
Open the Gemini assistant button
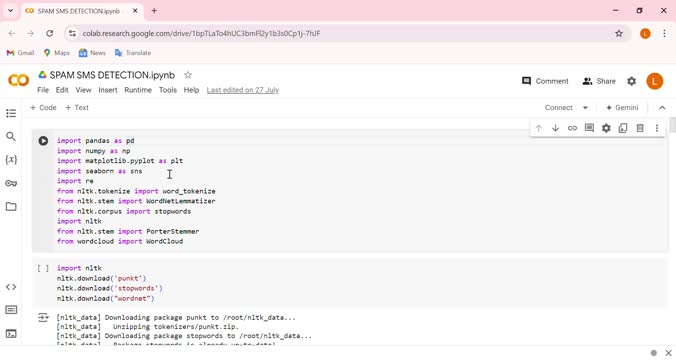622,108
